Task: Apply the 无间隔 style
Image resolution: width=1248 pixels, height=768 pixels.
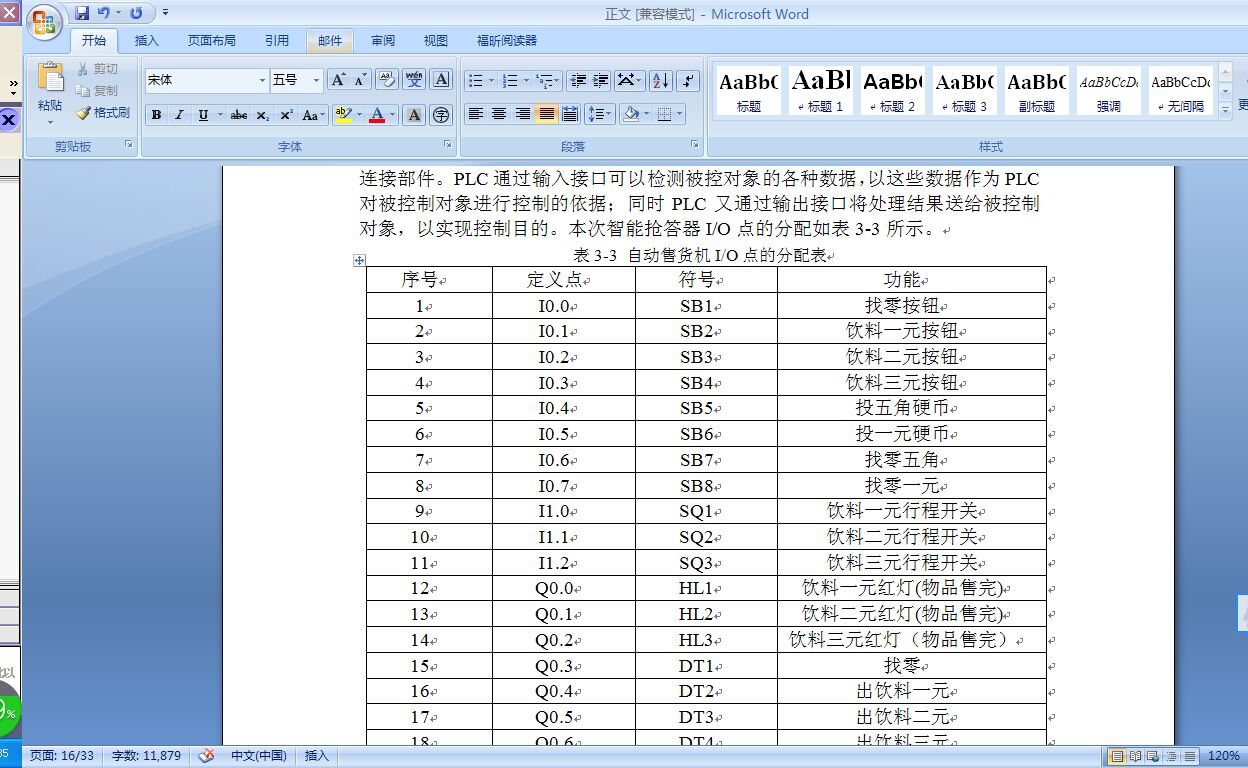Action: pyautogui.click(x=1181, y=91)
